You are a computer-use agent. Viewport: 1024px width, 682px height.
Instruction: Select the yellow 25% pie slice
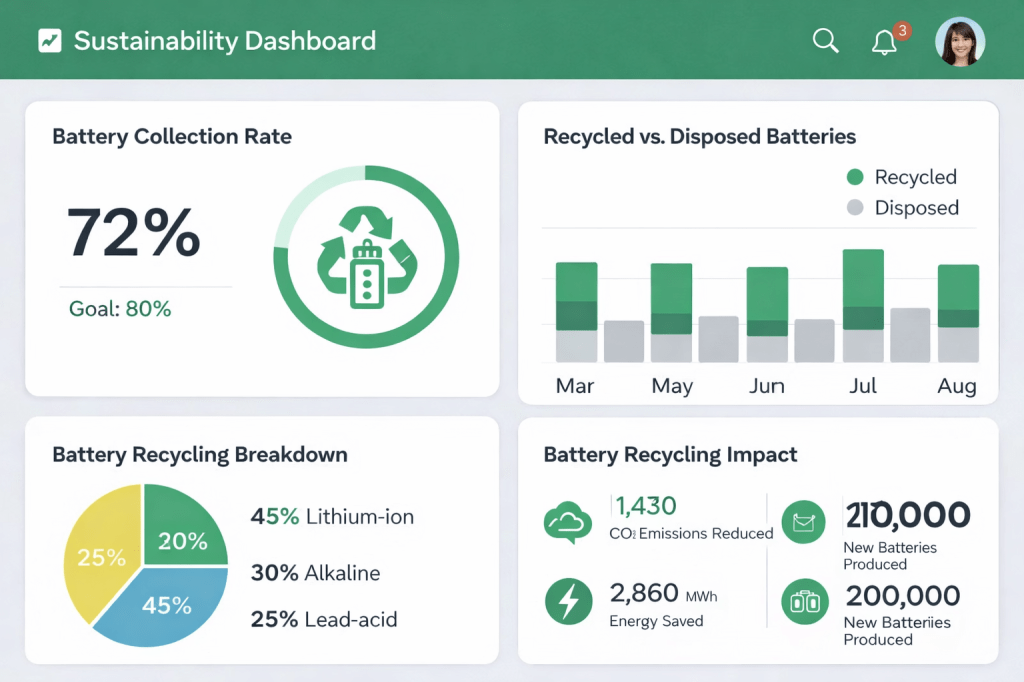pos(104,555)
